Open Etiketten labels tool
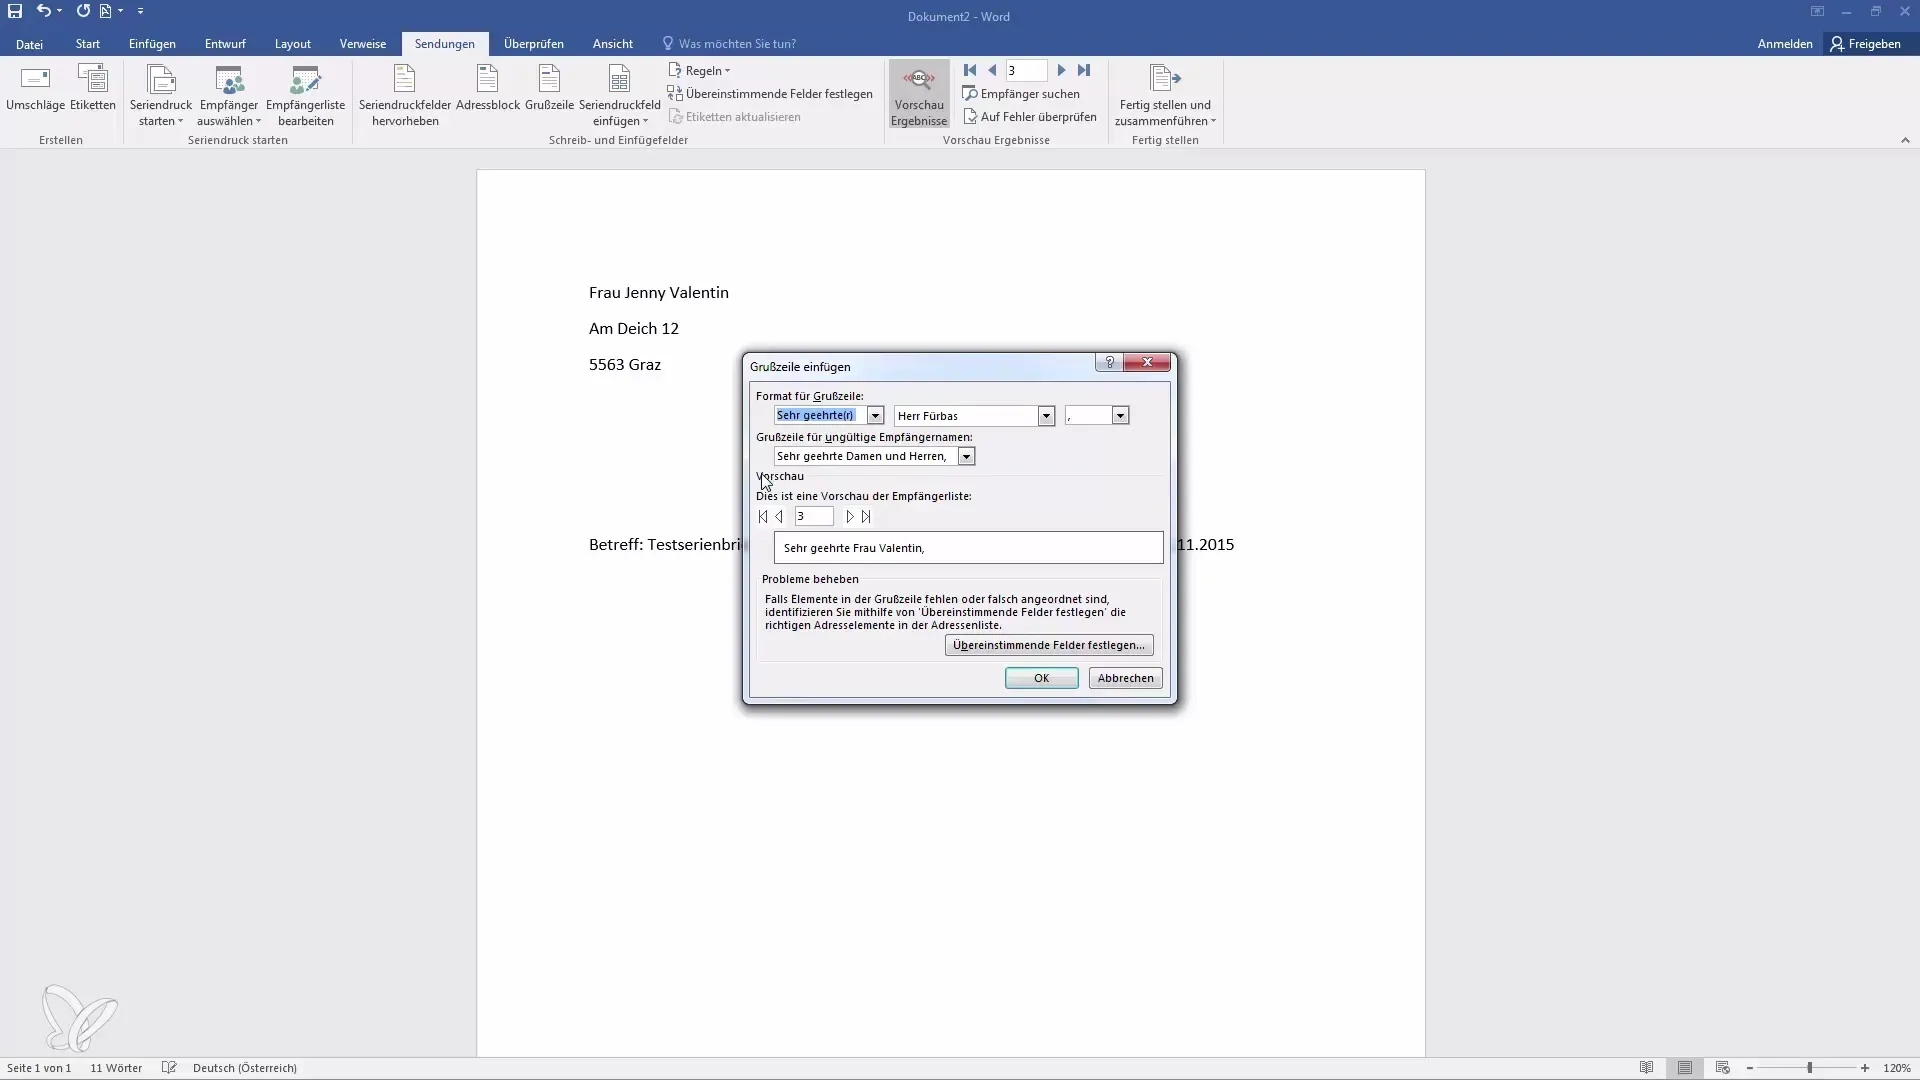The image size is (1920, 1080). coord(93,88)
